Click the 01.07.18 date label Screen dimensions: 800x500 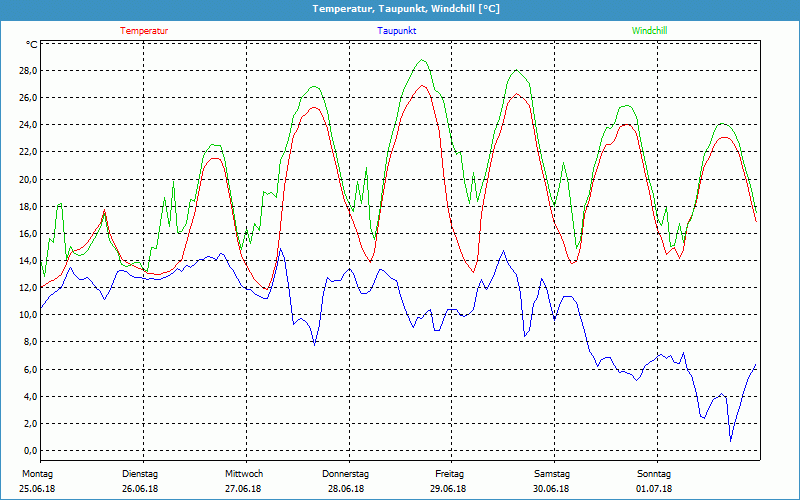[x=654, y=489]
